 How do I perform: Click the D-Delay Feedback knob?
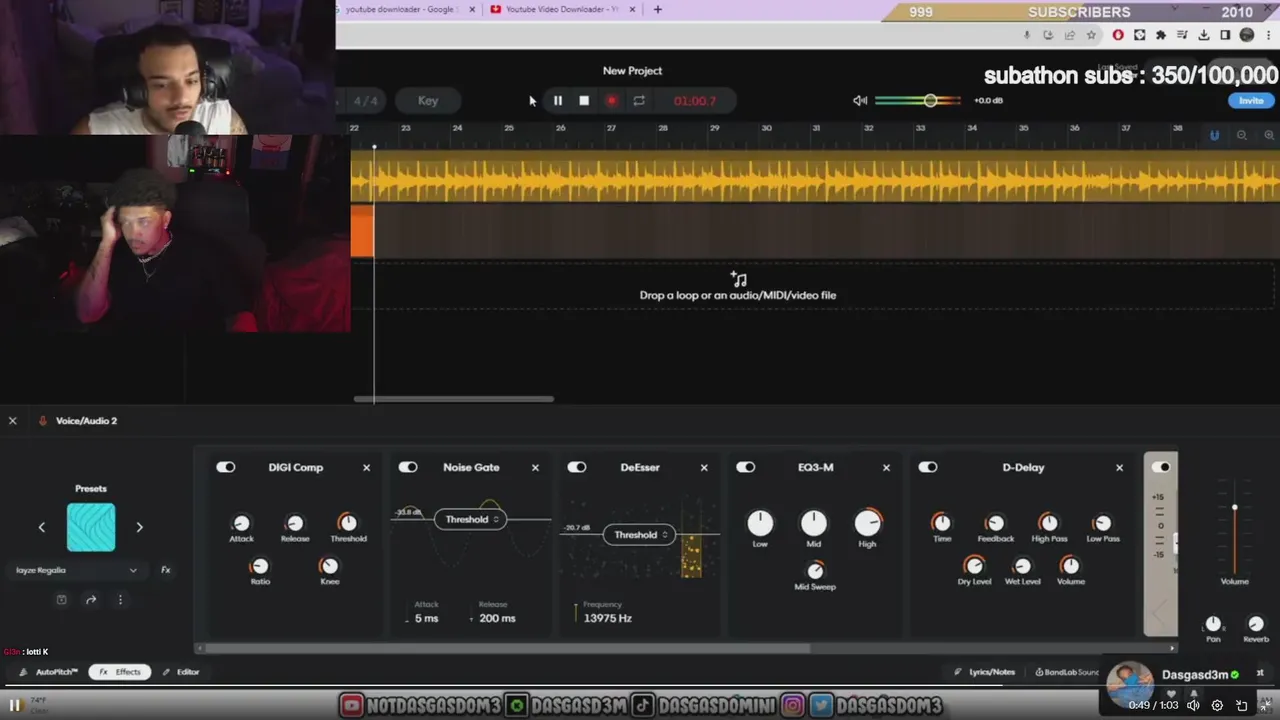[995, 523]
